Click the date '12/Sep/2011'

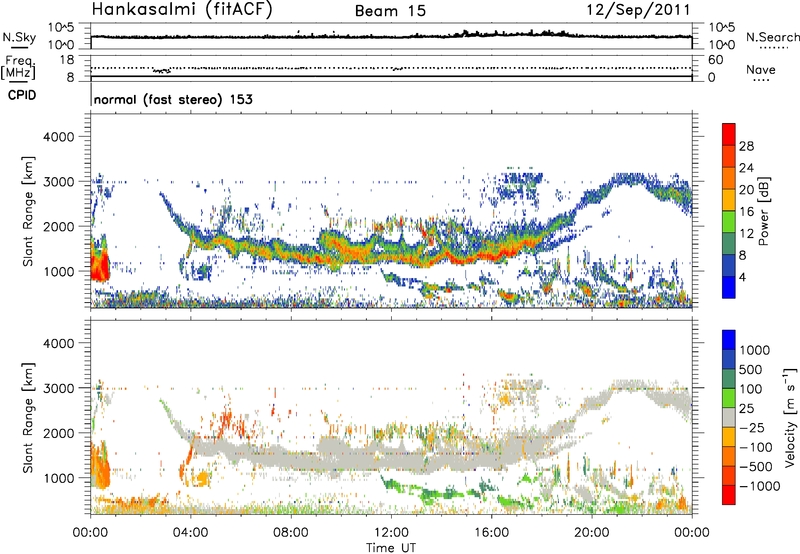638,10
